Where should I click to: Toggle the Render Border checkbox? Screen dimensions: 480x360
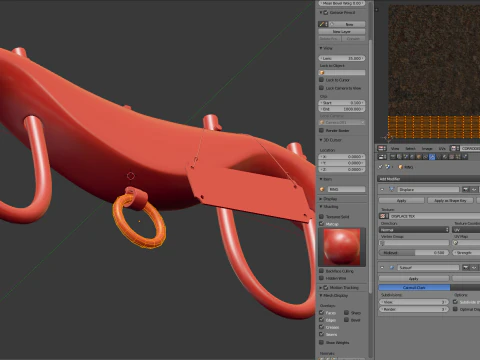[321, 130]
